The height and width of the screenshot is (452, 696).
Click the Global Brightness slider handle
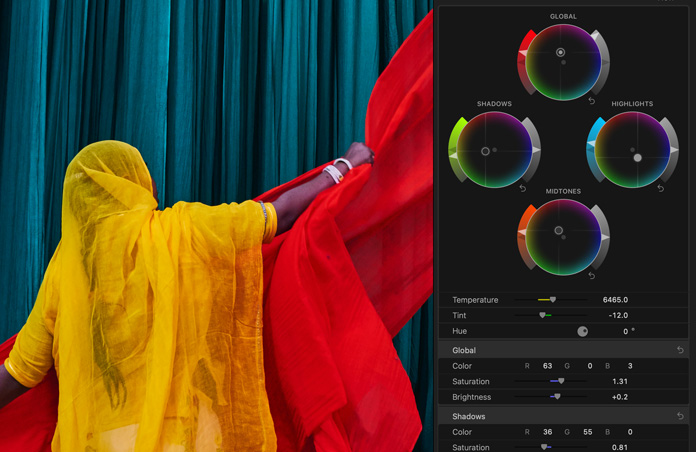point(557,397)
